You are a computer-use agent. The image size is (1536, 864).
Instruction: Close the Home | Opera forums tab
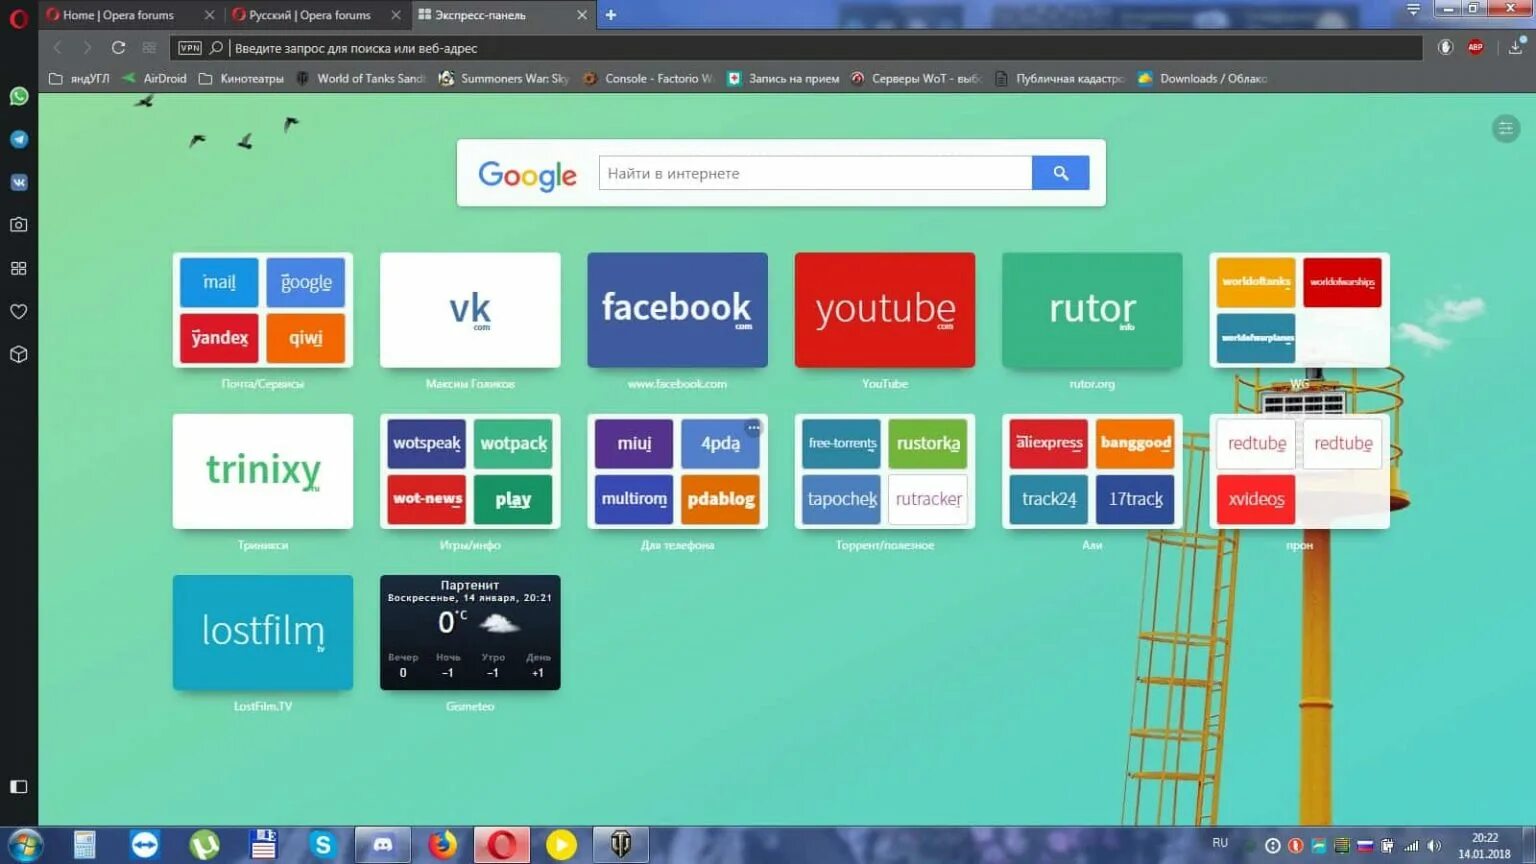pyautogui.click(x=209, y=15)
